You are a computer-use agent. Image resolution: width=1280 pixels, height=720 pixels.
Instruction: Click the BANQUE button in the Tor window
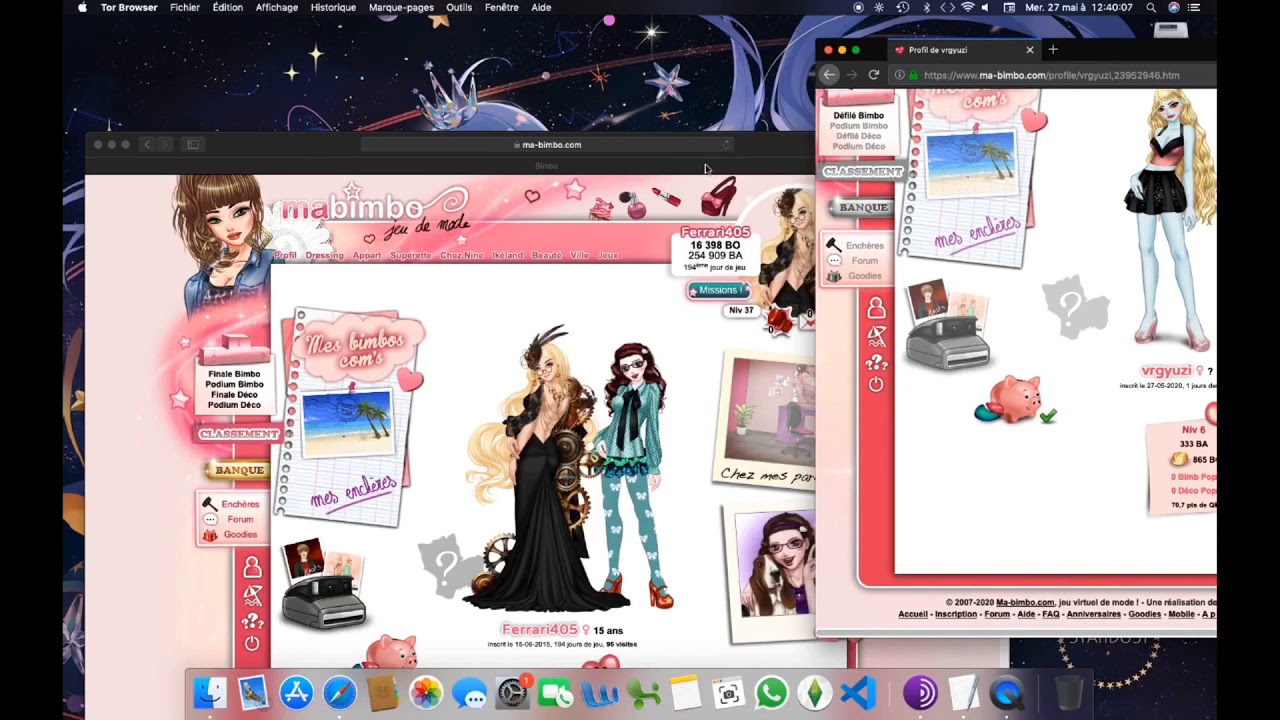863,207
